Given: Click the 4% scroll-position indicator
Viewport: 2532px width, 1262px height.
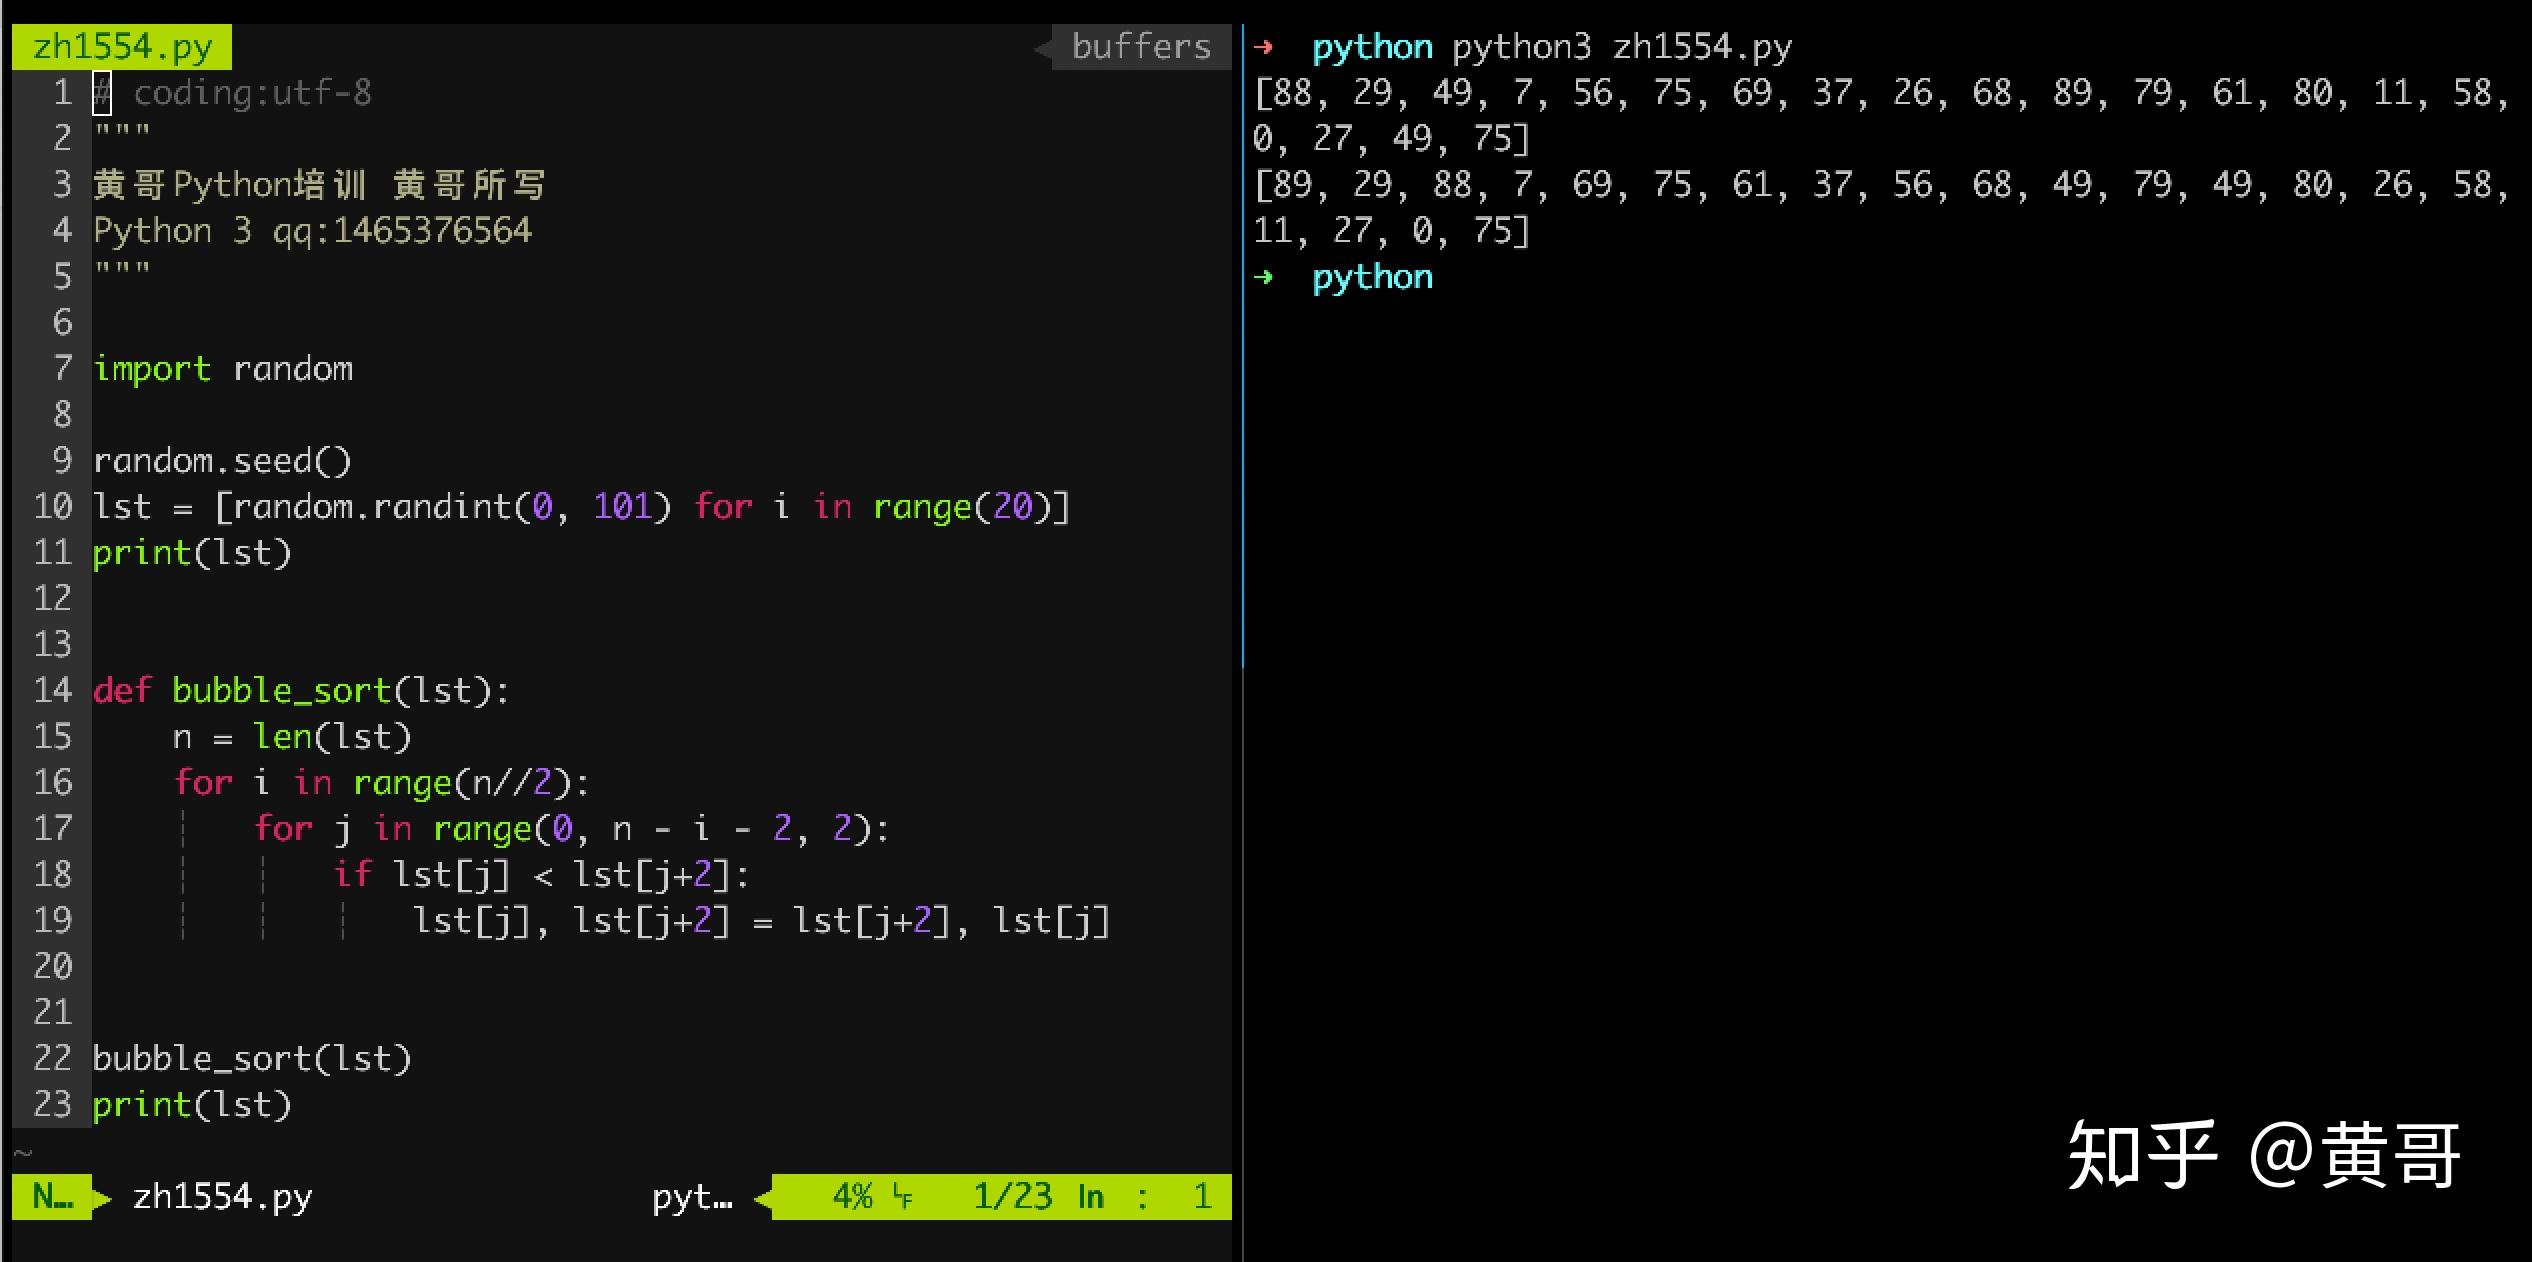Looking at the screenshot, I should click(x=852, y=1195).
